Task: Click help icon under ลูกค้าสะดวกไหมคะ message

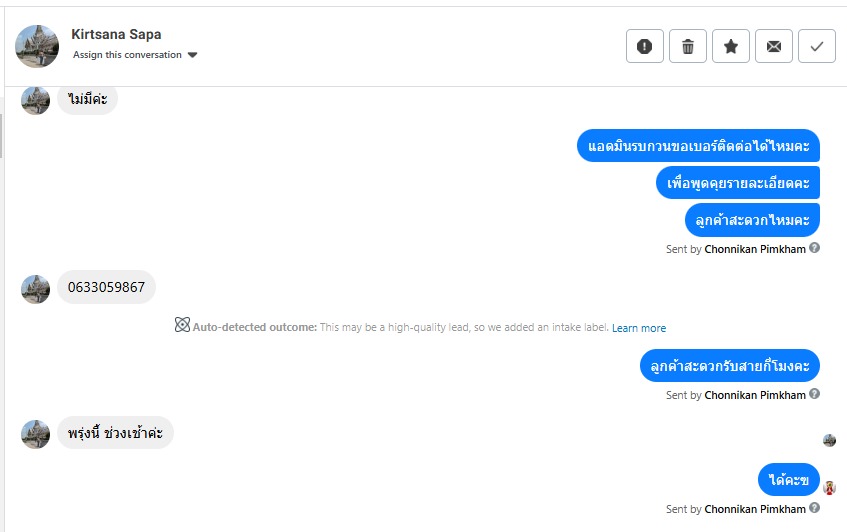Action: [814, 248]
